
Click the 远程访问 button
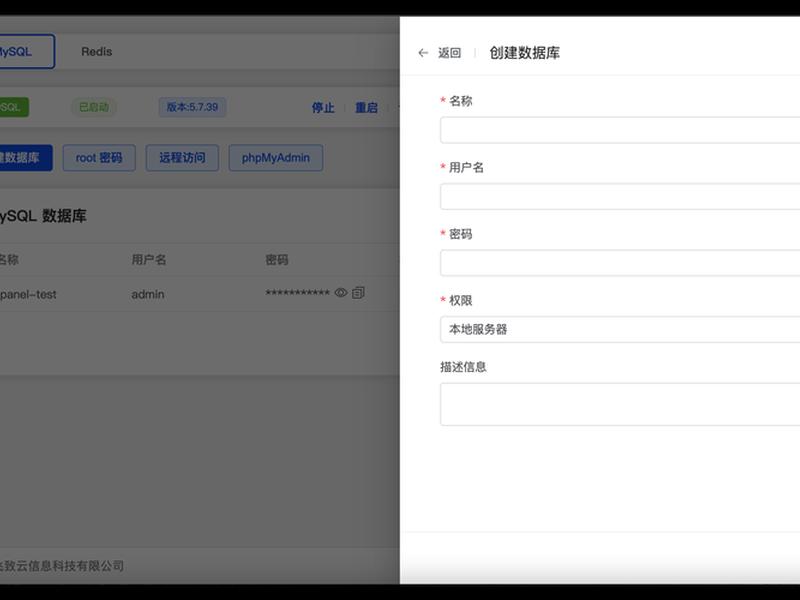point(182,158)
